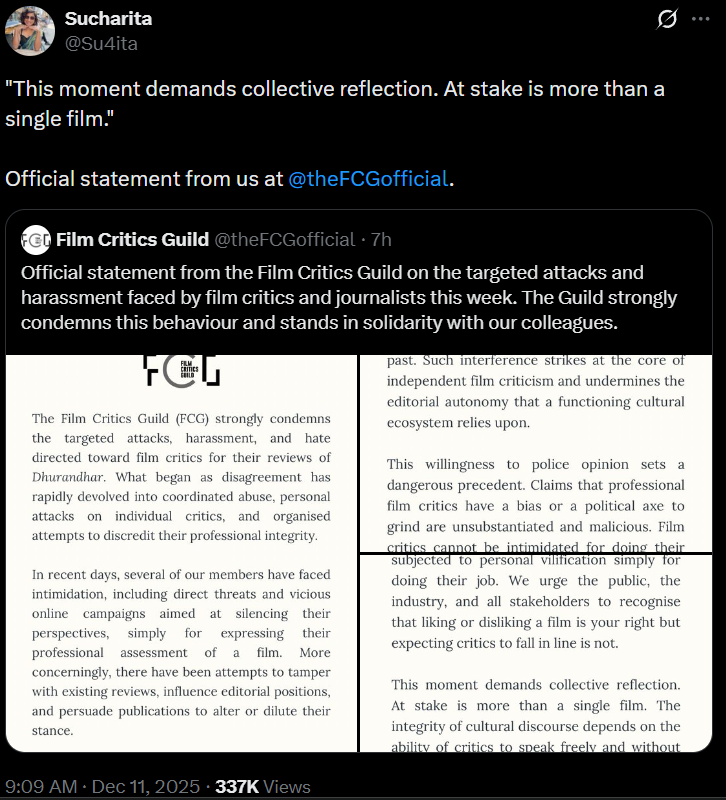This screenshot has height=800, width=726.
Task: Click the Dec 11, 2025 date
Action: pos(146,787)
